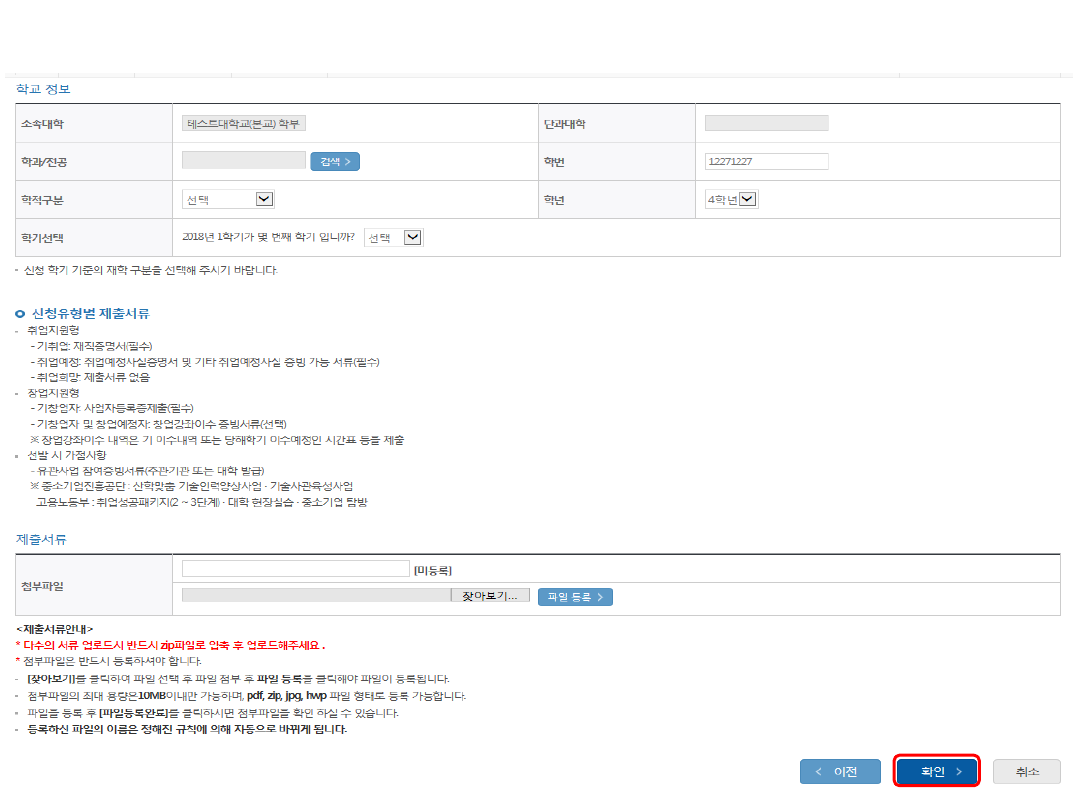This screenshot has height=810, width=1080.
Task: Cancel the form with 취소 button
Action: pos(1026,772)
